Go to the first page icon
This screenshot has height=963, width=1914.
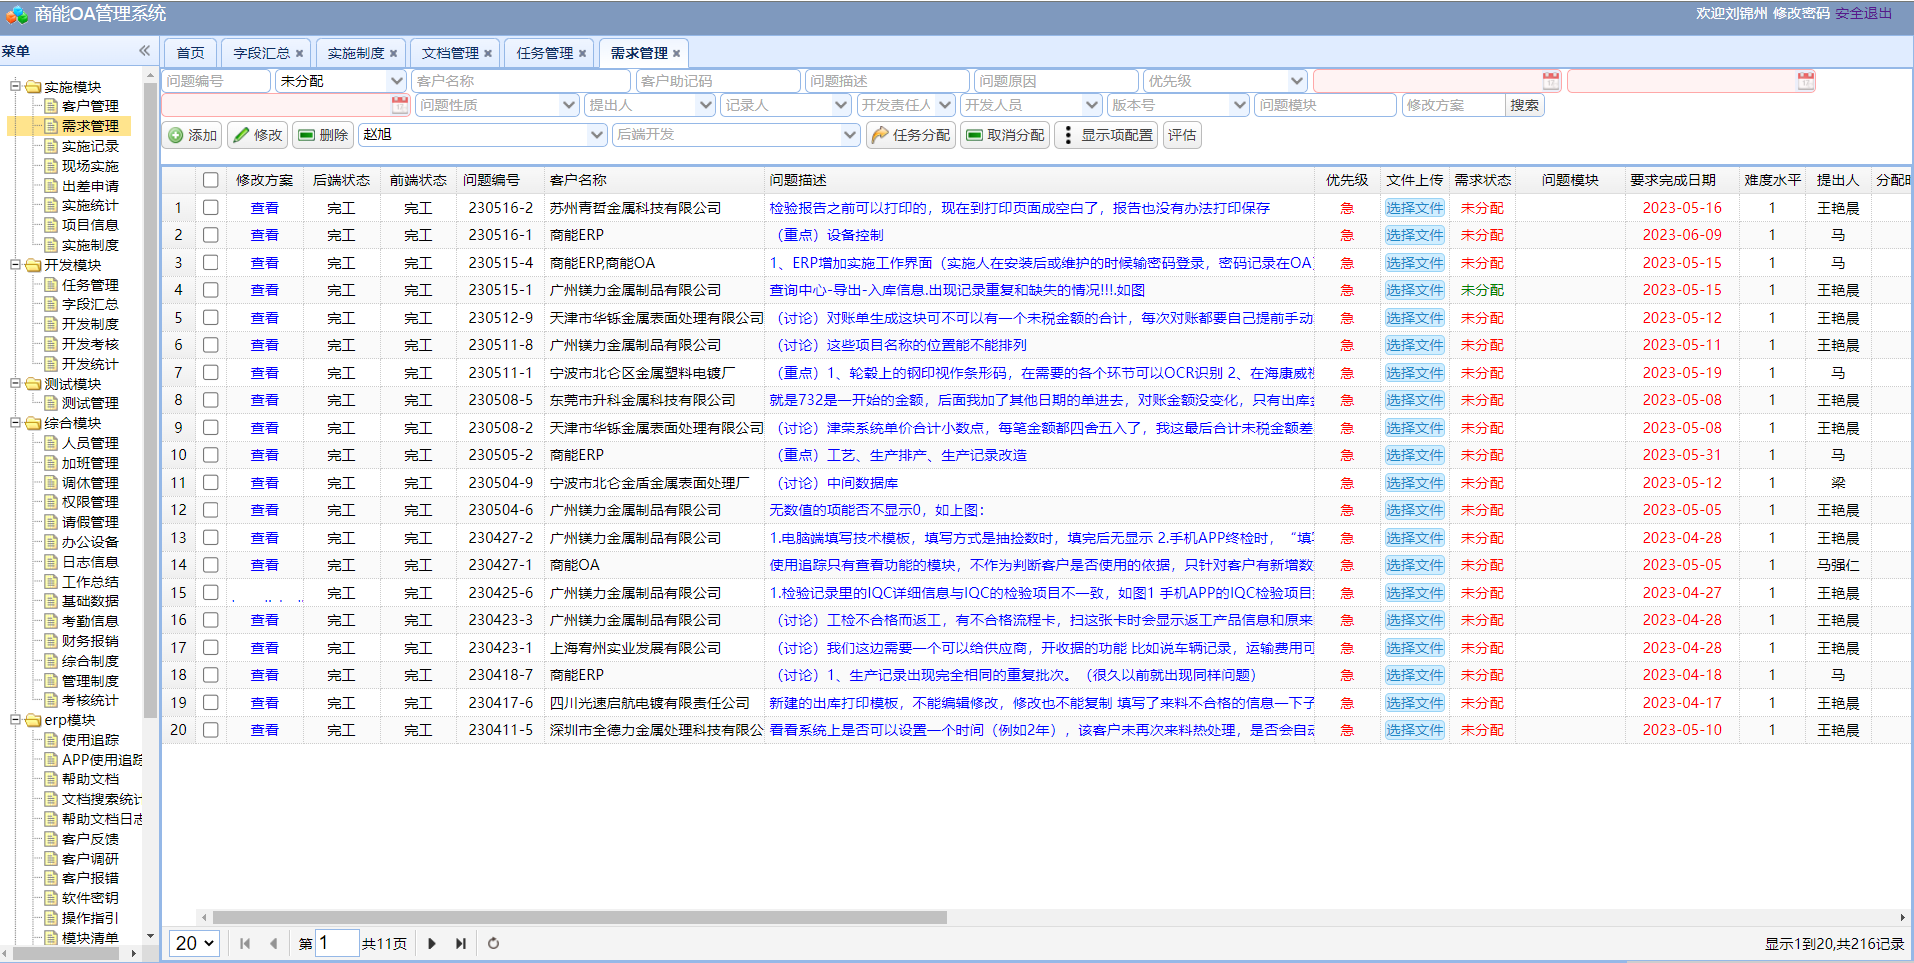coord(245,943)
